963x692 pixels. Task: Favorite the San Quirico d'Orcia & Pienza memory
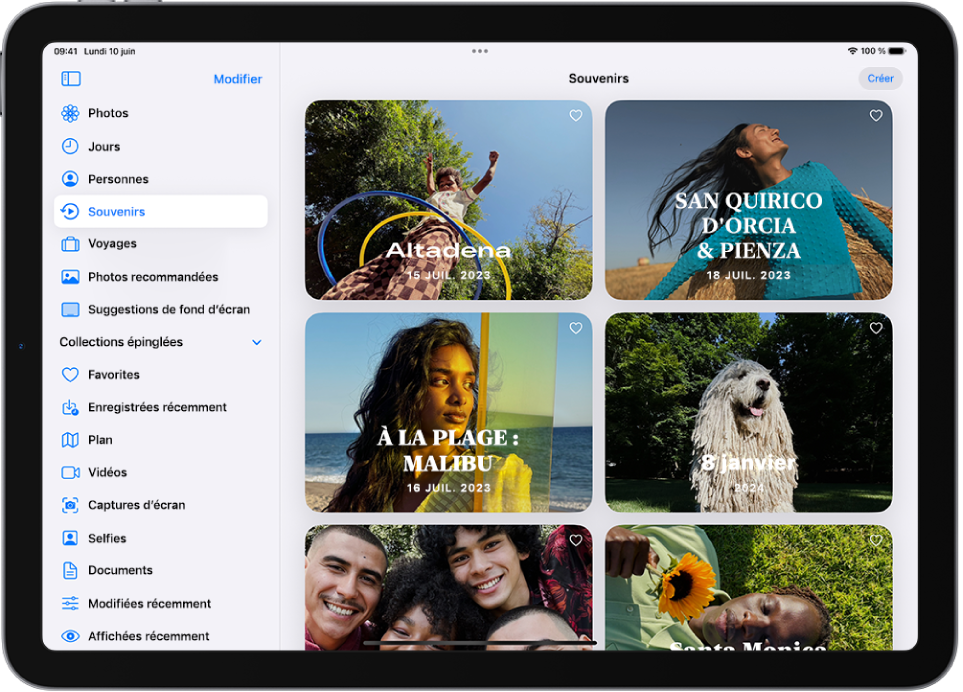click(x=876, y=116)
